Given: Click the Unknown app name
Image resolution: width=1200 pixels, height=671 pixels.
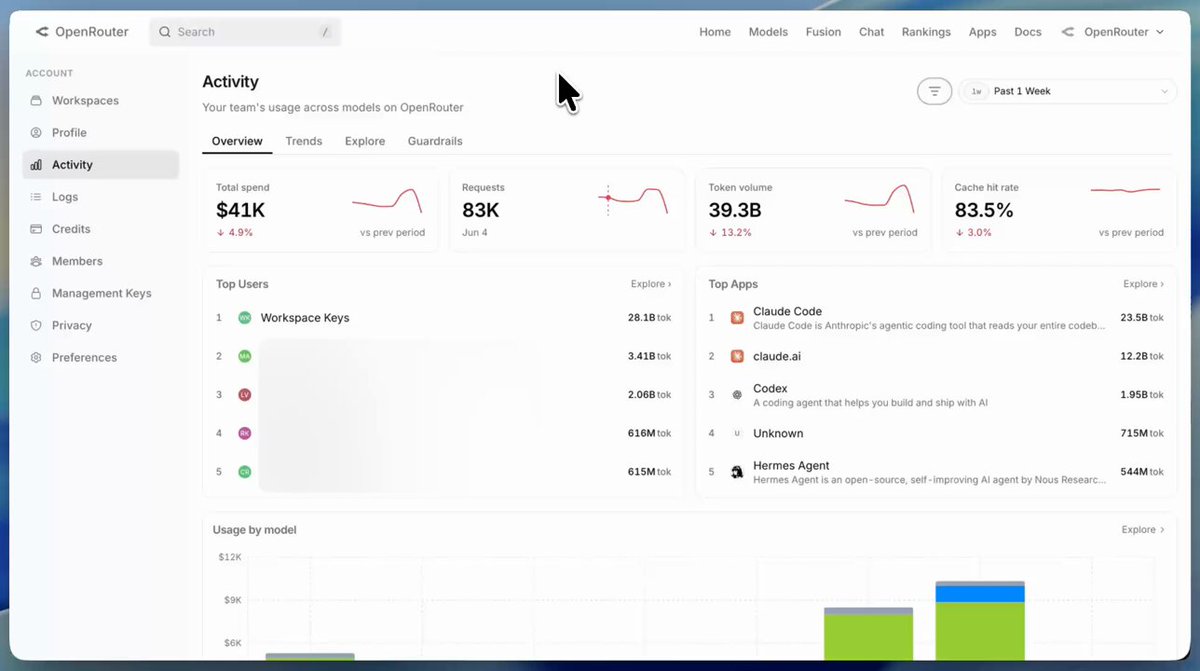Looking at the screenshot, I should 778,433.
